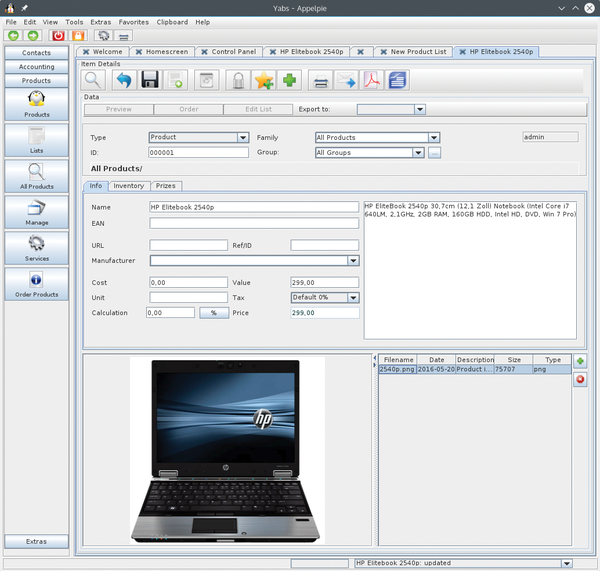Open the Favorites menu
Image resolution: width=600 pixels, height=571 pixels.
click(134, 22)
